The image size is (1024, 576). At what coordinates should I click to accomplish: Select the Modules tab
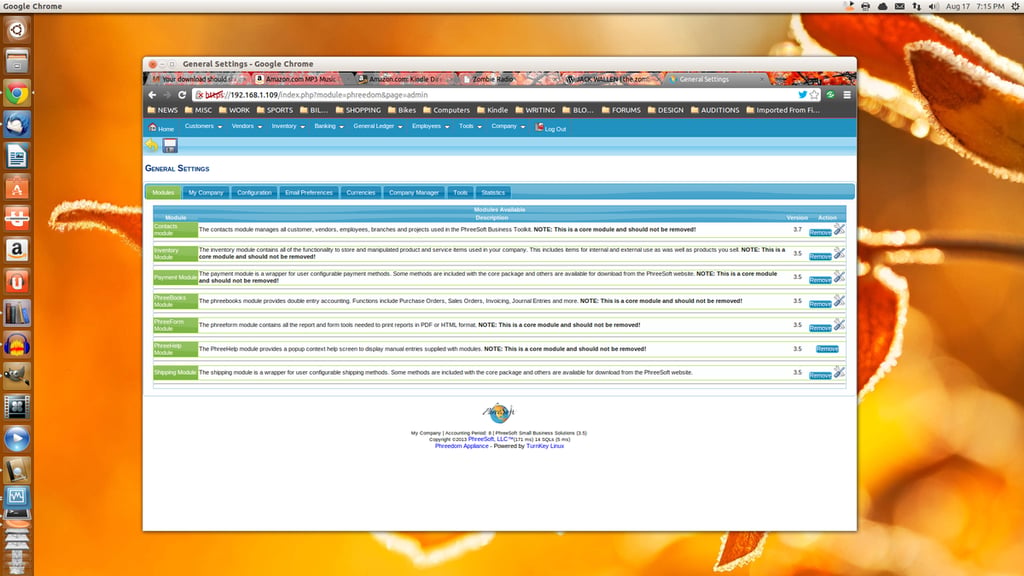pyautogui.click(x=163, y=193)
